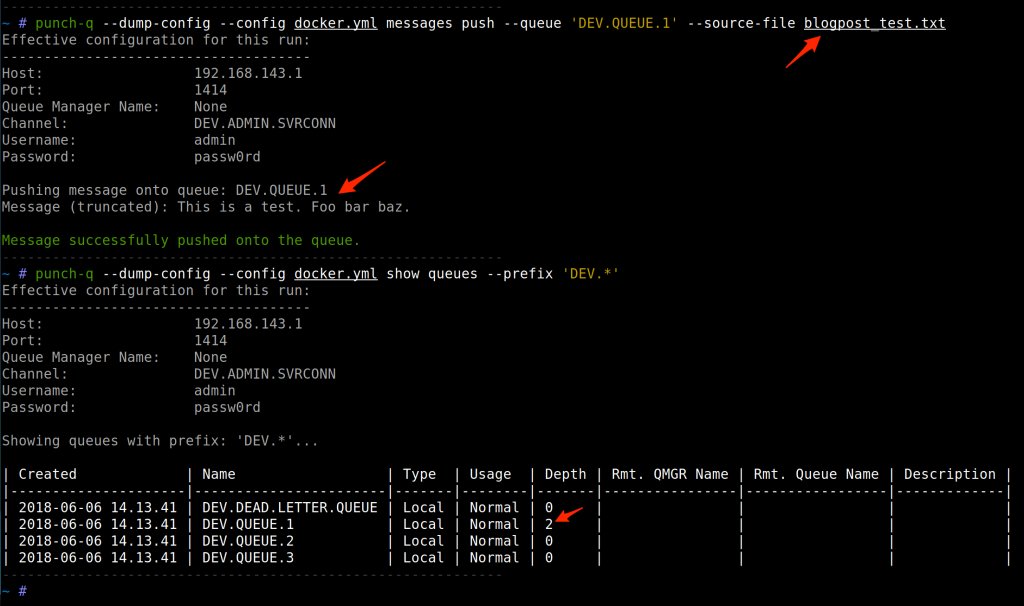This screenshot has height=606, width=1024.
Task: Click the 'Rmt. Queue Name' column header
Action: (x=816, y=474)
